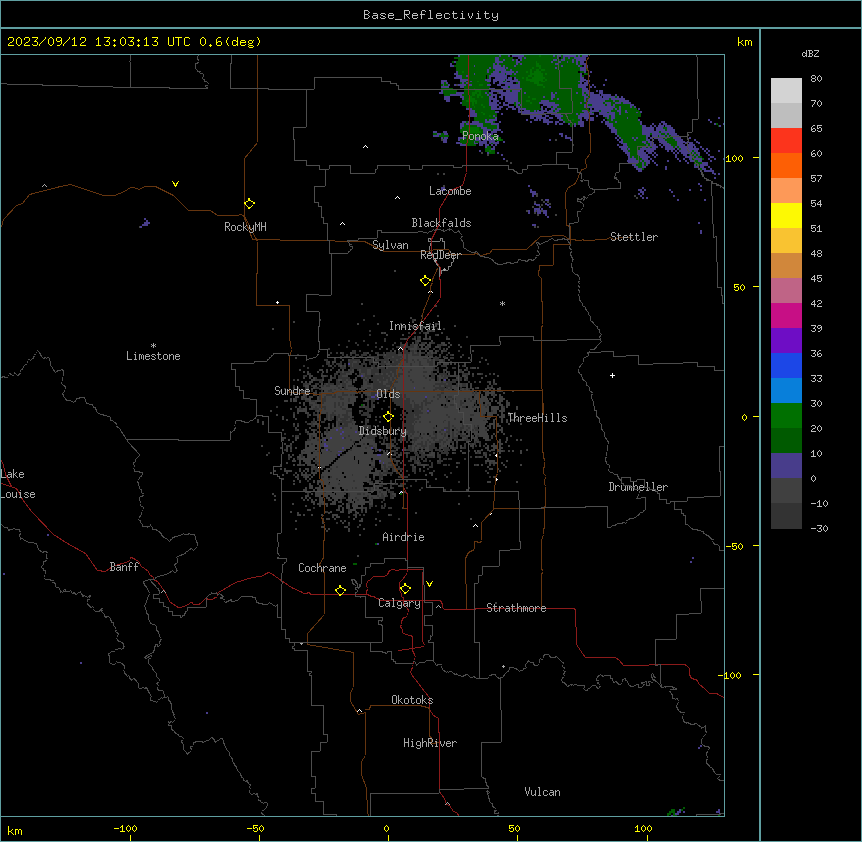Choose the blue 36-33 dBZ legend swatch
Viewport: 862px width, 842px height.
[x=786, y=365]
